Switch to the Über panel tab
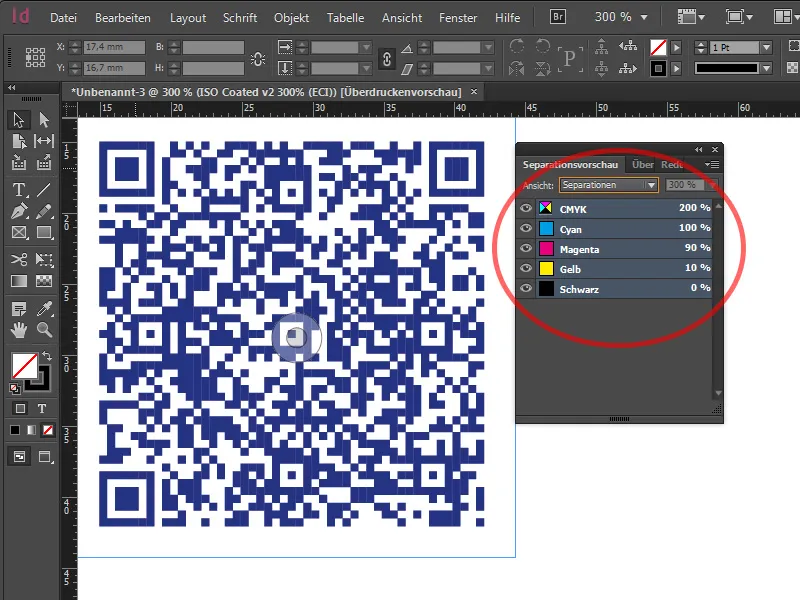The image size is (800, 600). tap(643, 165)
